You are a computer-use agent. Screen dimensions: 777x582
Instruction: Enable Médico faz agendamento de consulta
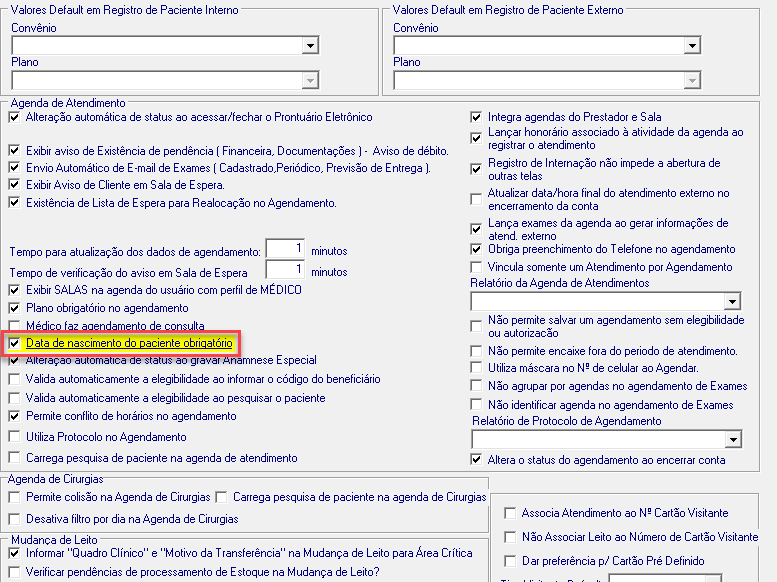[14, 326]
